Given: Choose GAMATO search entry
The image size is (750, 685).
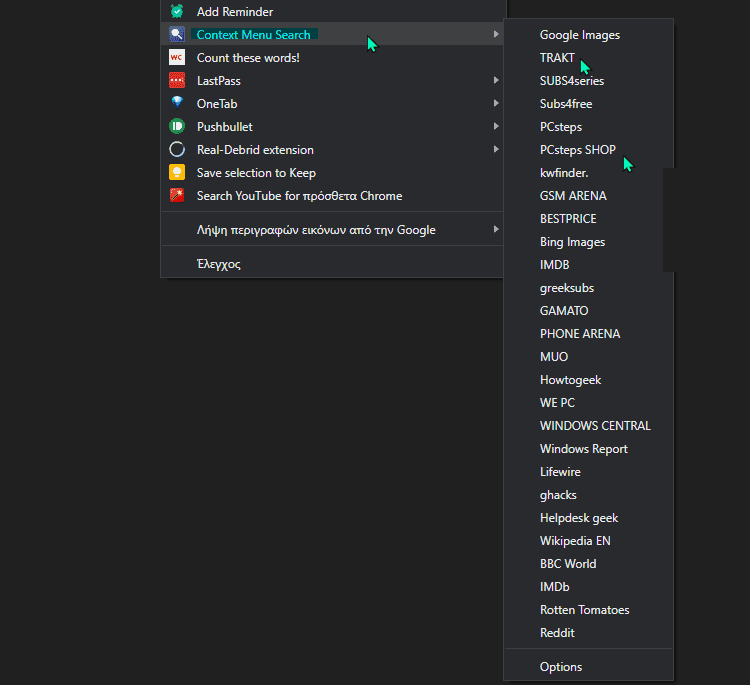Looking at the screenshot, I should point(589,310).
